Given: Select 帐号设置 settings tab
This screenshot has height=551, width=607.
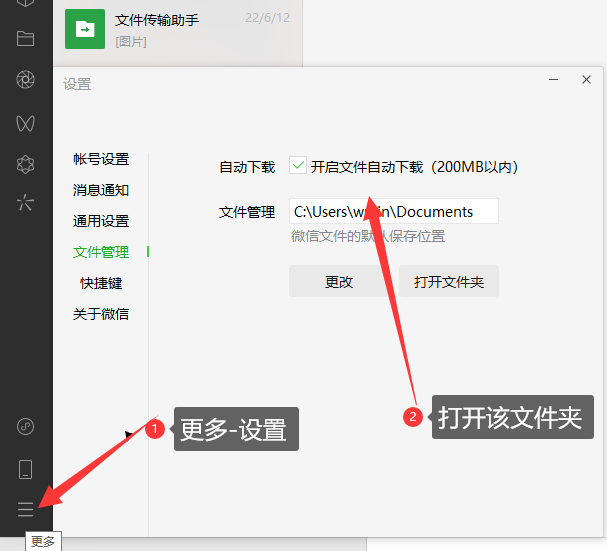Looking at the screenshot, I should coord(101,159).
